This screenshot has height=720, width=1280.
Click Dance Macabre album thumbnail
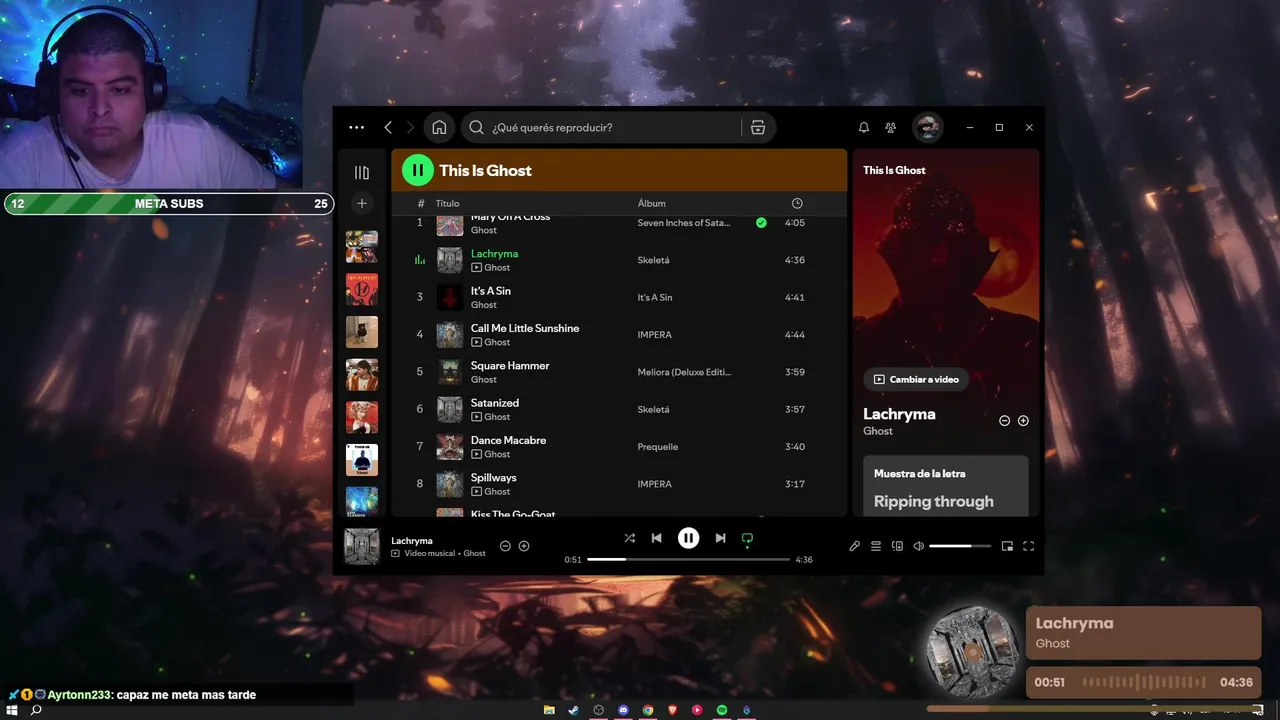pos(450,447)
